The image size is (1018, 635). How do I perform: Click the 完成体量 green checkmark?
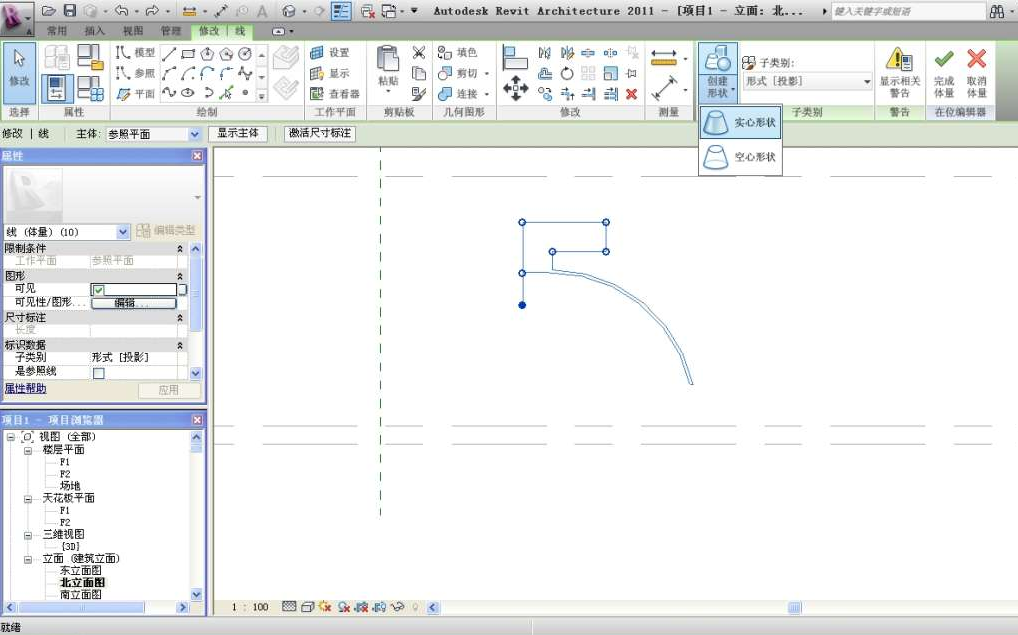click(944, 60)
